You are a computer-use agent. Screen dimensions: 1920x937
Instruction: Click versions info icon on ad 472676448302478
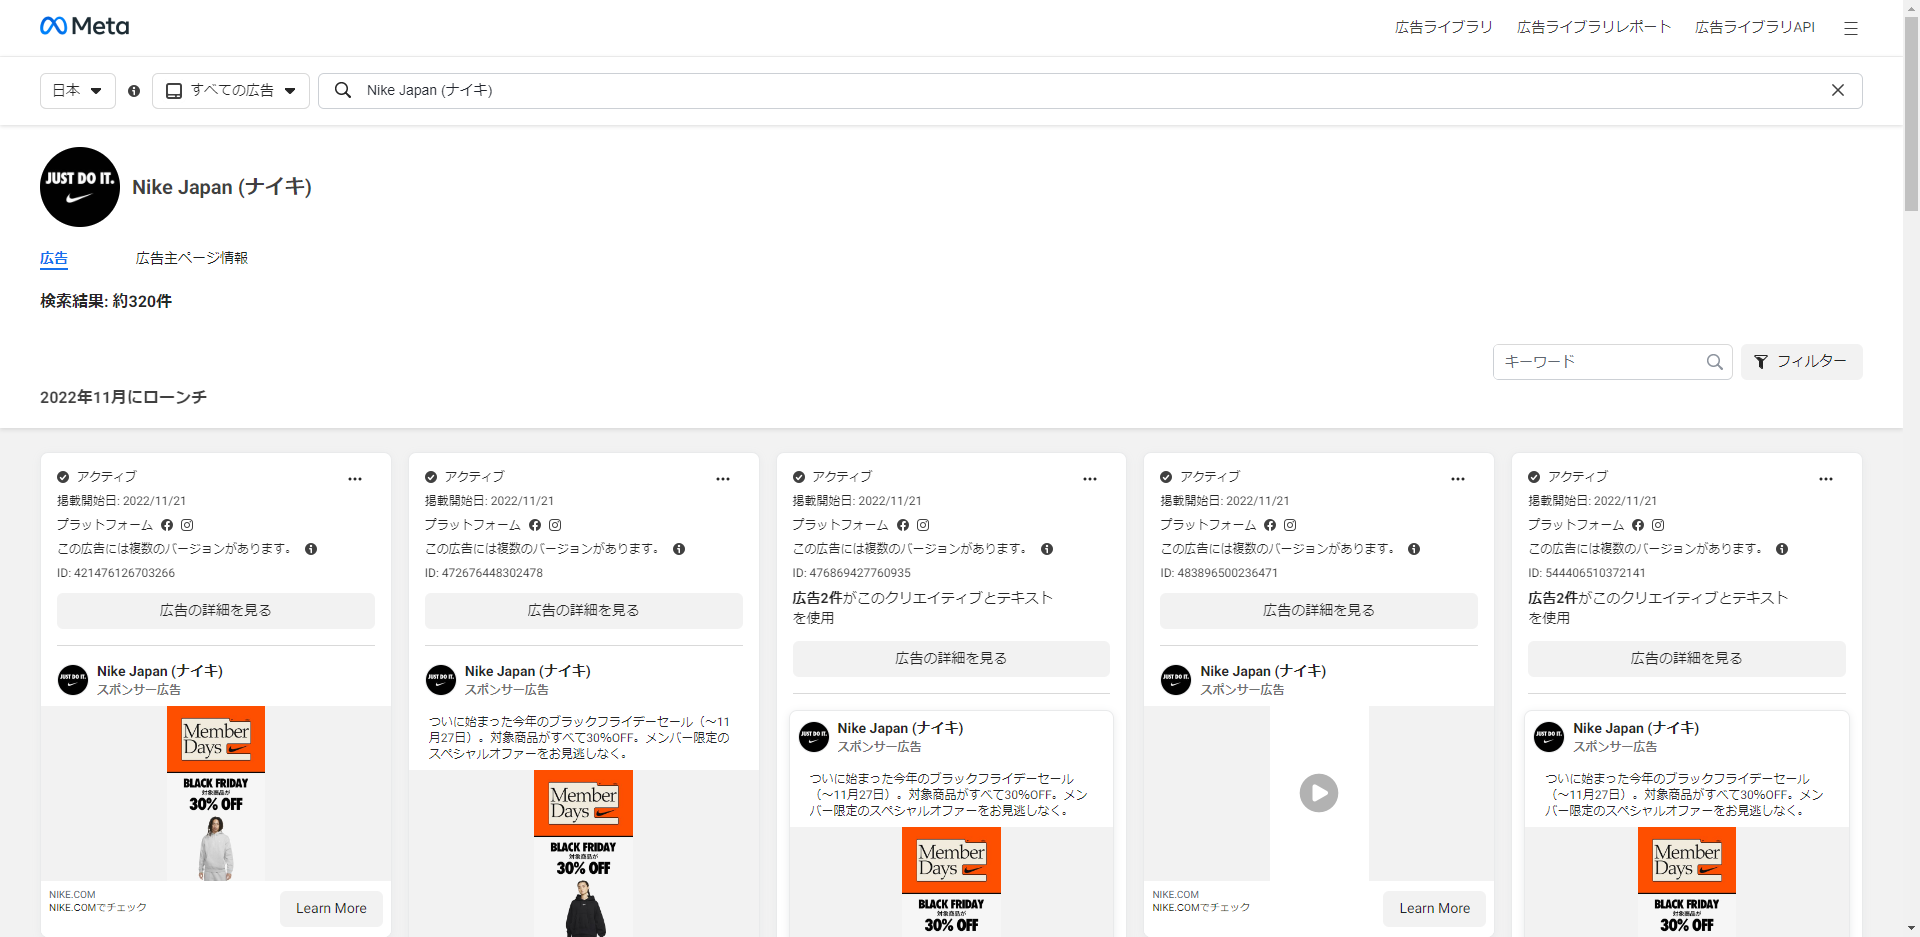pyautogui.click(x=679, y=549)
